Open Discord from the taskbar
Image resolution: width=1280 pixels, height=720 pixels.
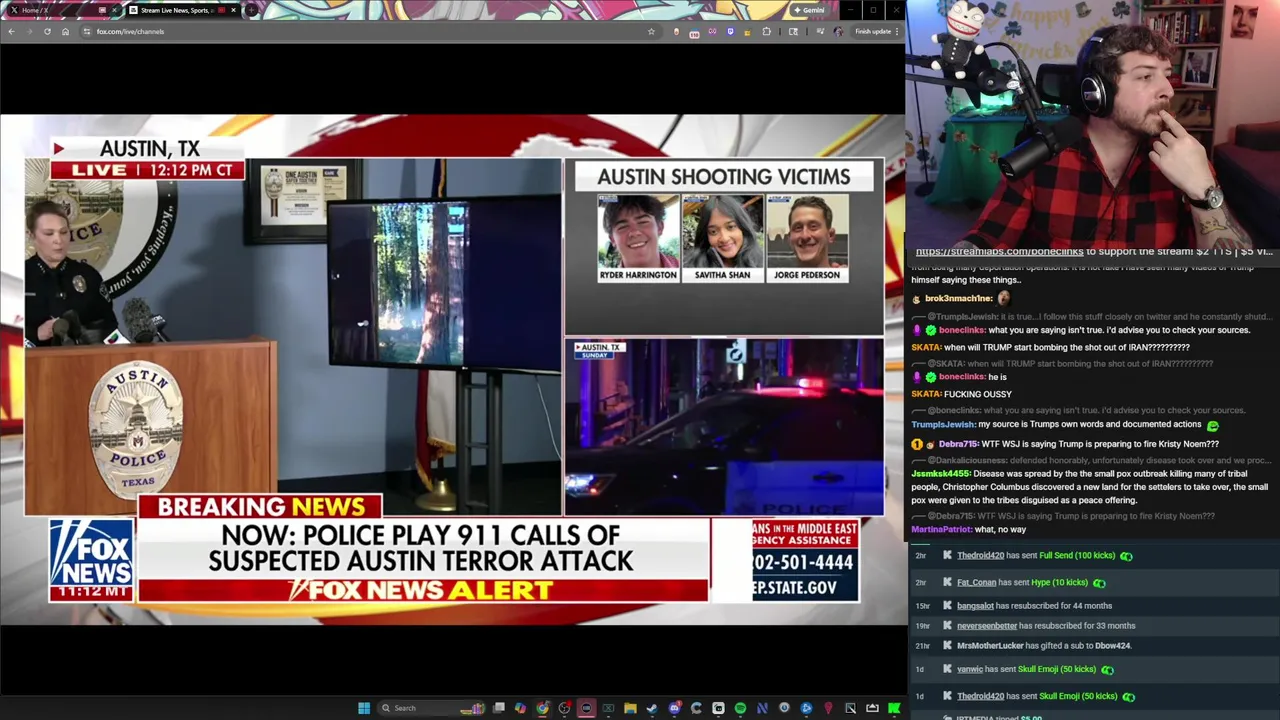tap(675, 708)
